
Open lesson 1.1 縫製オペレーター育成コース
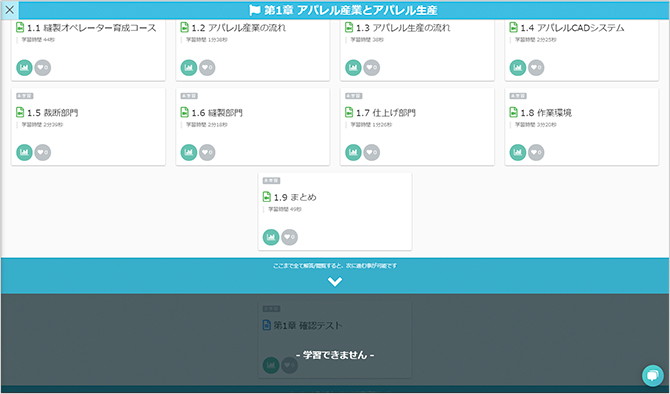[x=92, y=28]
